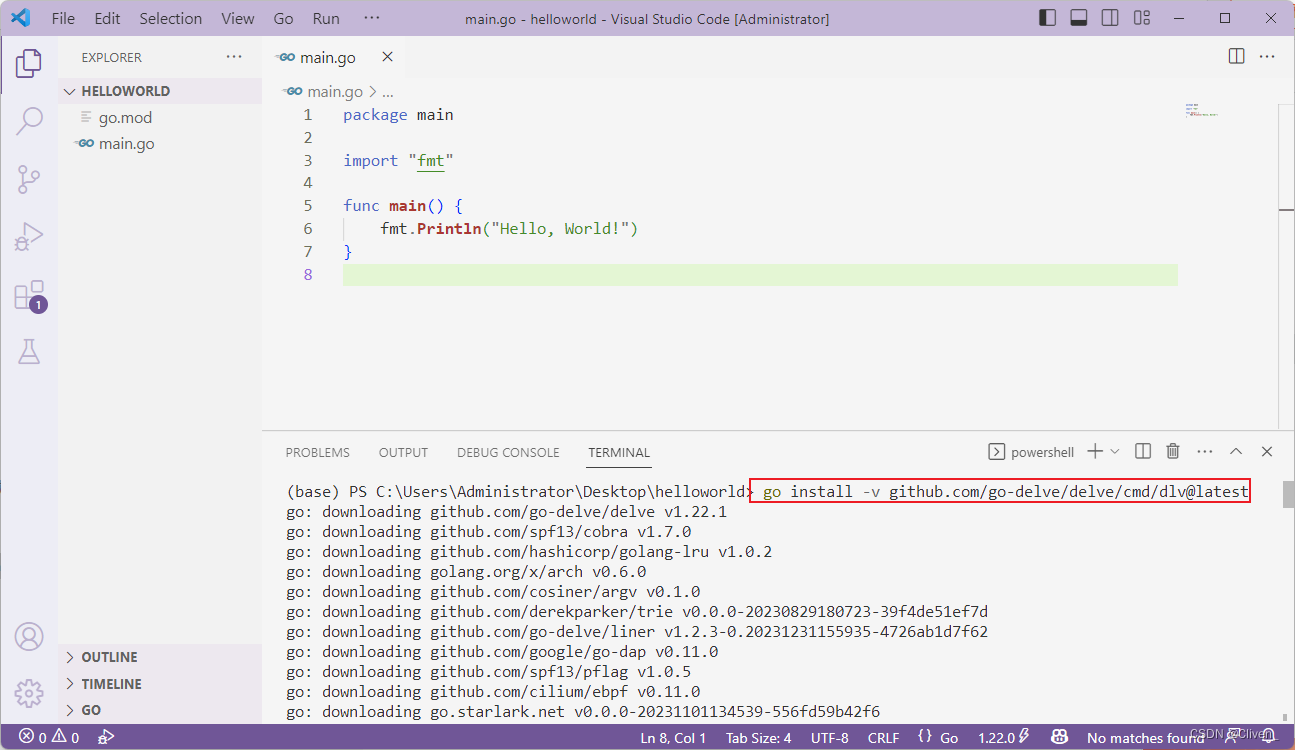Click main.go in the breadcrumb bar

point(335,91)
